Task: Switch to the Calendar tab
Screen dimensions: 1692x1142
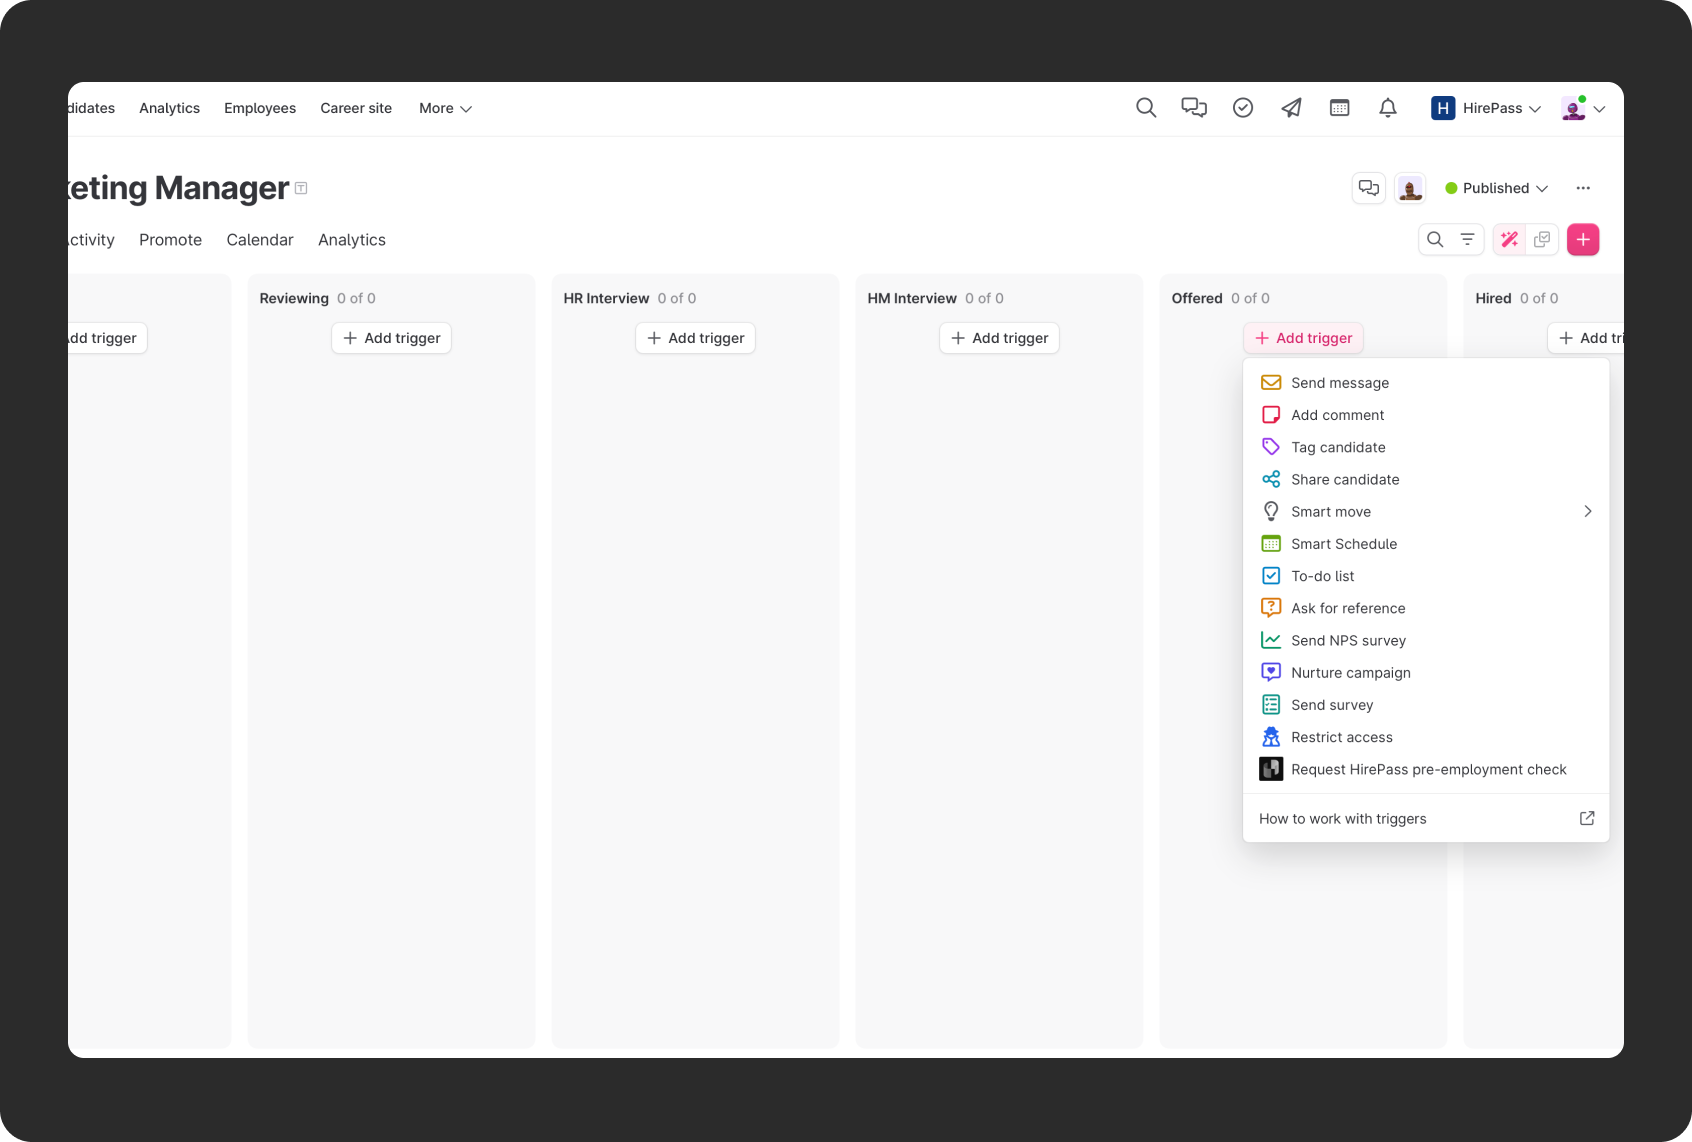Action: click(x=260, y=240)
